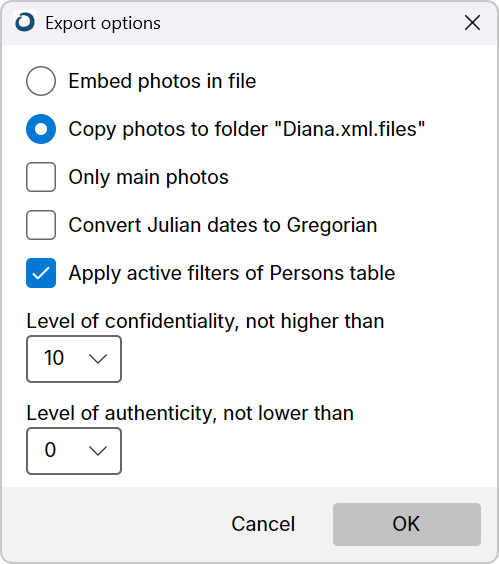Click the "Embed photos in file" label text

point(162,81)
